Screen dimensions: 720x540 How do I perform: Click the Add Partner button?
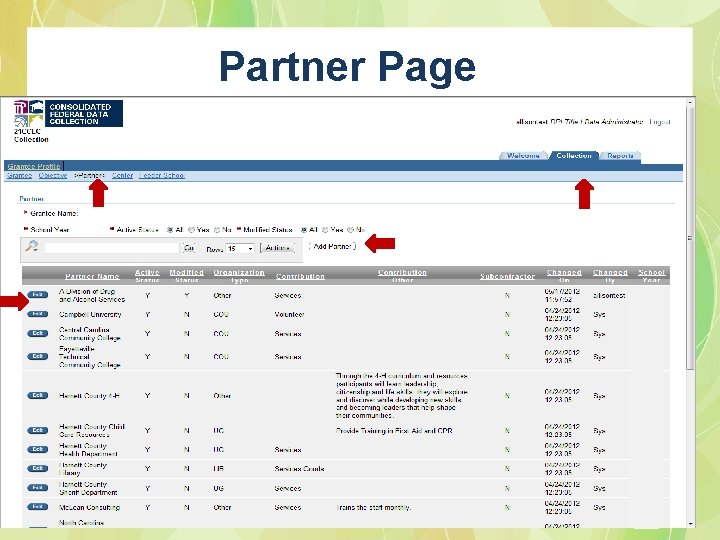pyautogui.click(x=332, y=246)
